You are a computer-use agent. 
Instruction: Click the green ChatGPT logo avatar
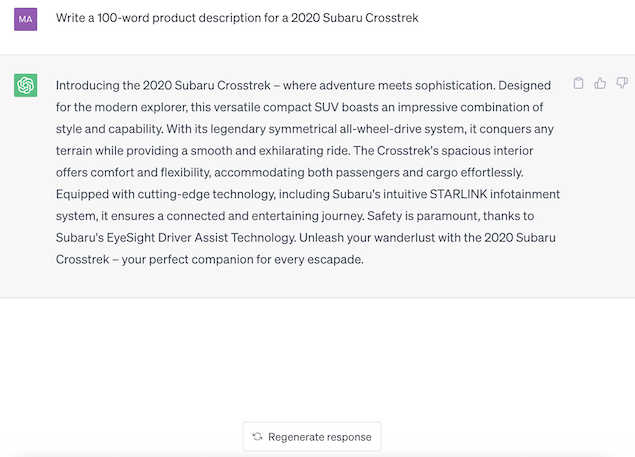26,85
